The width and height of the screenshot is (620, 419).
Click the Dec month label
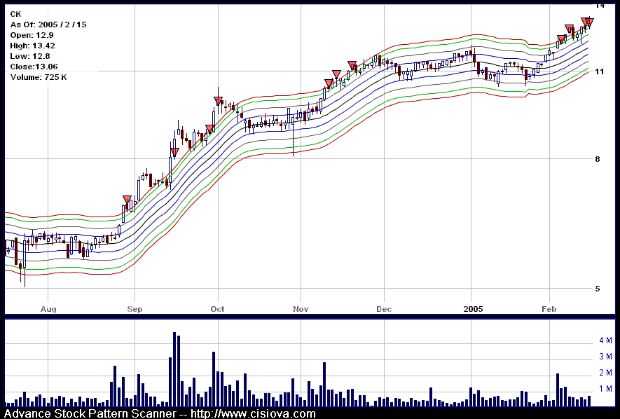384,309
